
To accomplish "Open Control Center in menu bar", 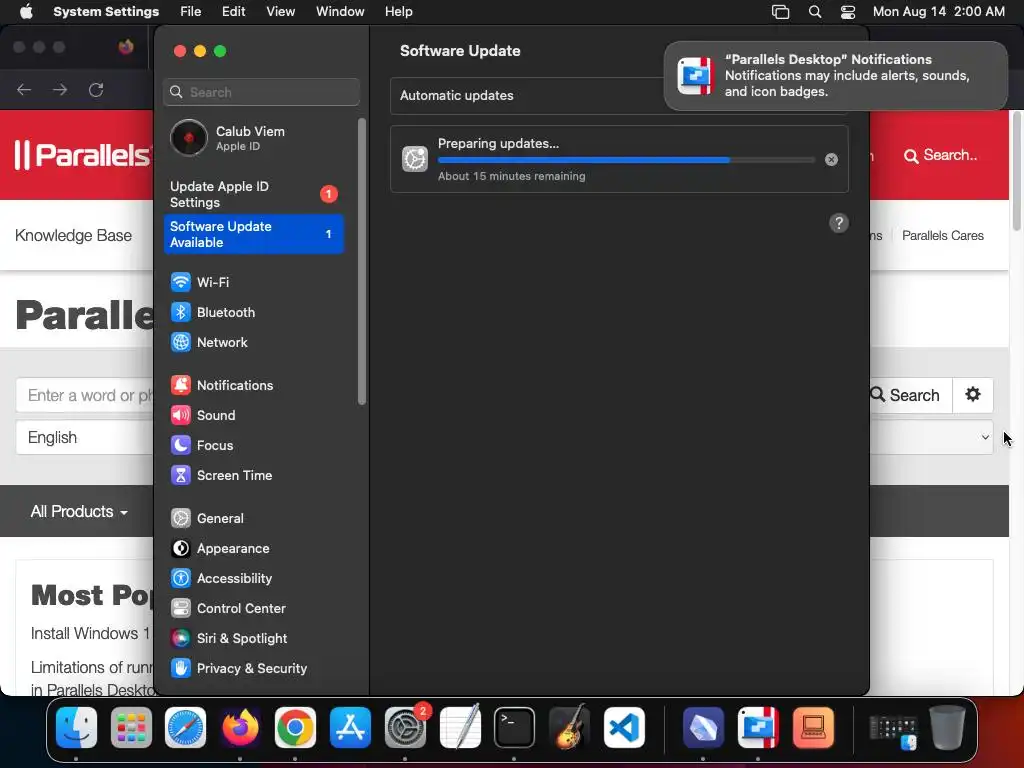I will [x=848, y=12].
